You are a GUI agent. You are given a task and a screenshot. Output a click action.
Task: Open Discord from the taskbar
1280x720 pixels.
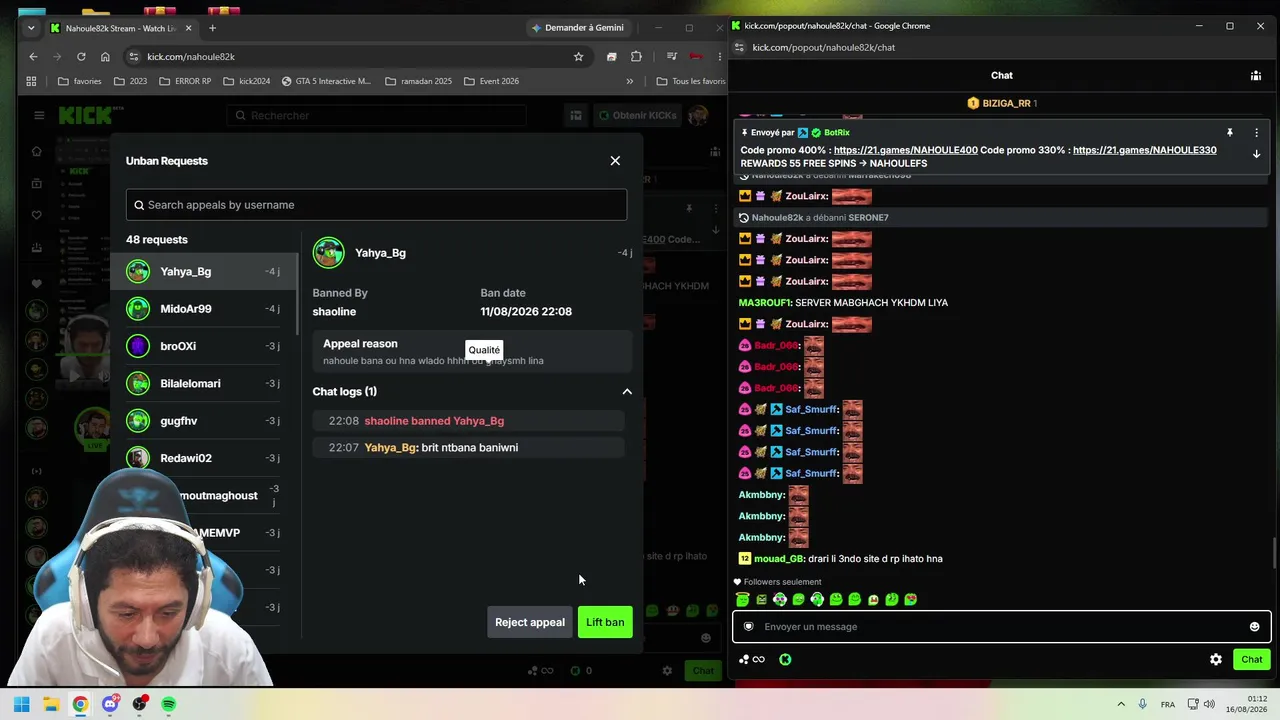110,705
